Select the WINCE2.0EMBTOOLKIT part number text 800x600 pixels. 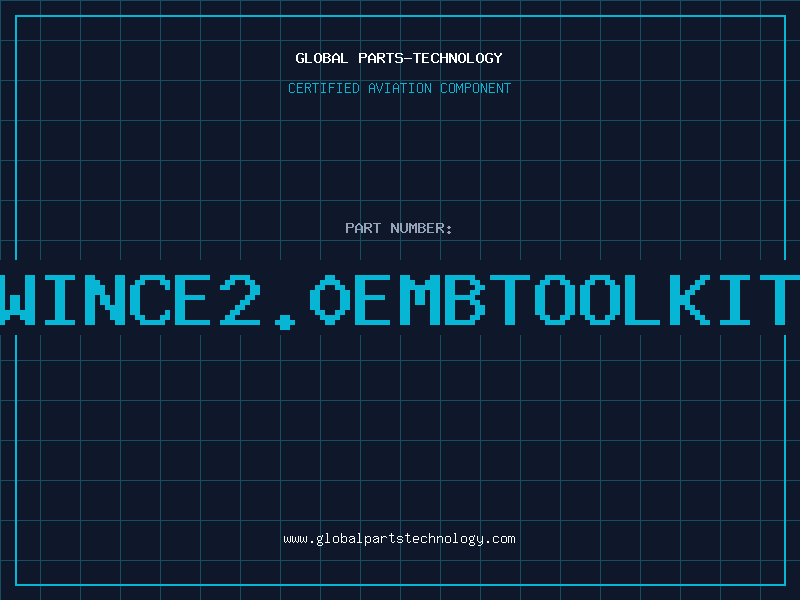click(x=400, y=301)
